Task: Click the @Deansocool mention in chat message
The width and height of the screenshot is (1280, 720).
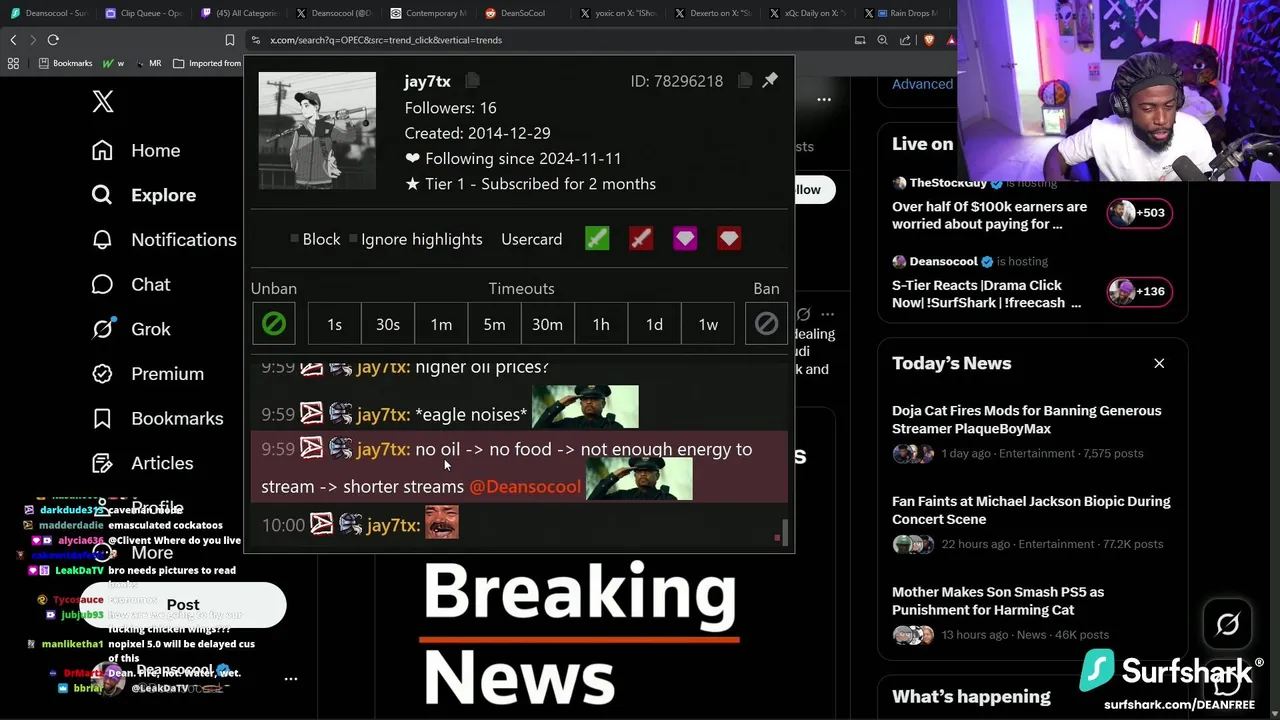Action: (525, 487)
